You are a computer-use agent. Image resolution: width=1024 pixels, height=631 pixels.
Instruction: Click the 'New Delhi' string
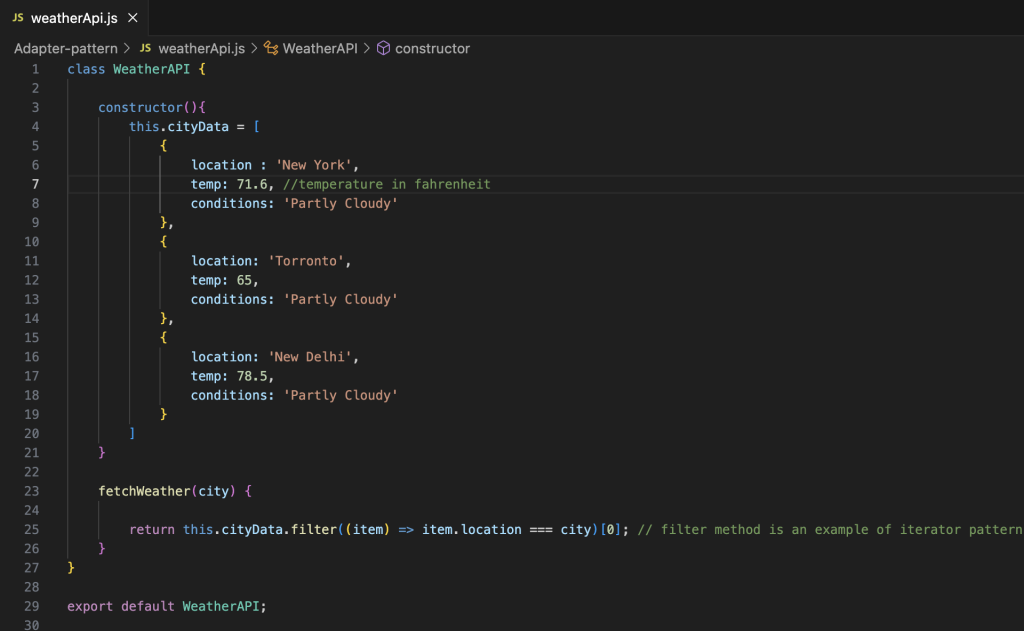[x=310, y=357]
